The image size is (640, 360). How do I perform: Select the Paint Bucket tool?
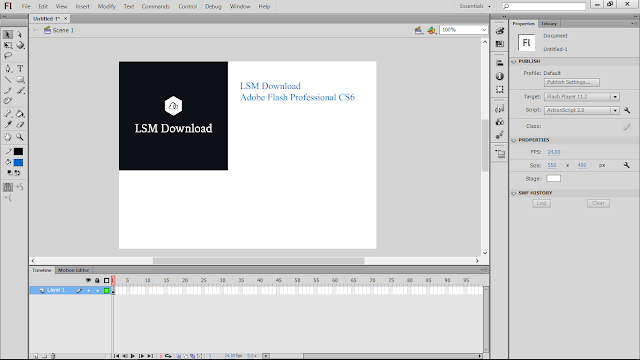coord(20,114)
